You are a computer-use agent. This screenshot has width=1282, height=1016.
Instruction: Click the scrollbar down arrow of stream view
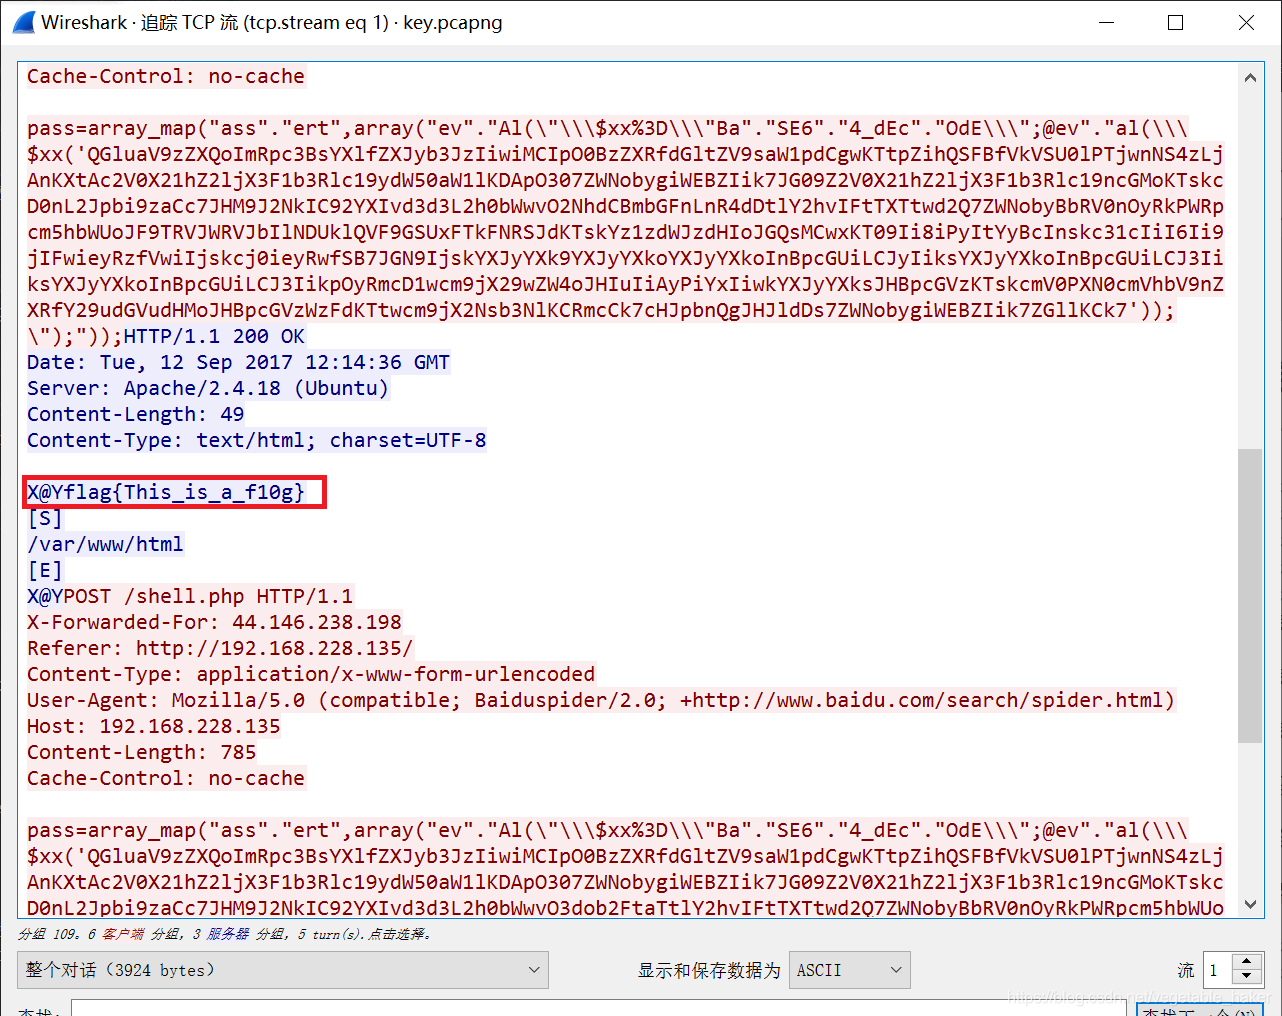click(1250, 904)
